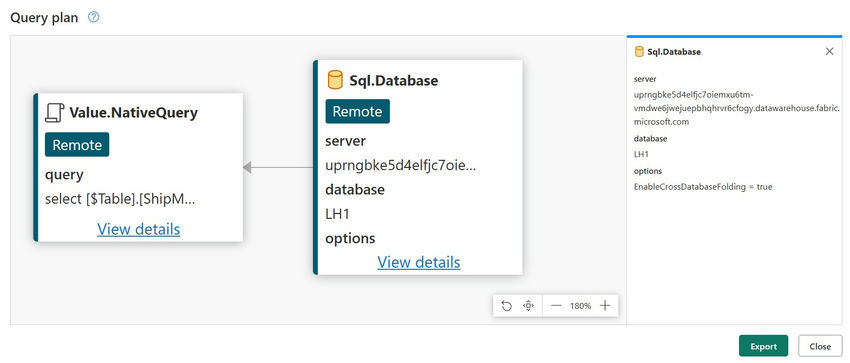Click the Sql.Database icon in the details panel header
Image resolution: width=850 pixels, height=363 pixels.
(x=639, y=52)
